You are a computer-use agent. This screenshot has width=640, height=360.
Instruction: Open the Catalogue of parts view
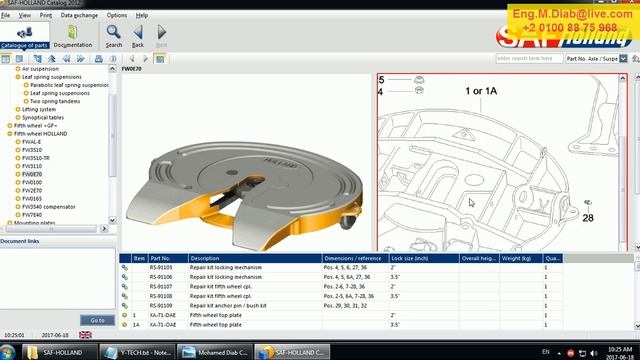(x=24, y=36)
